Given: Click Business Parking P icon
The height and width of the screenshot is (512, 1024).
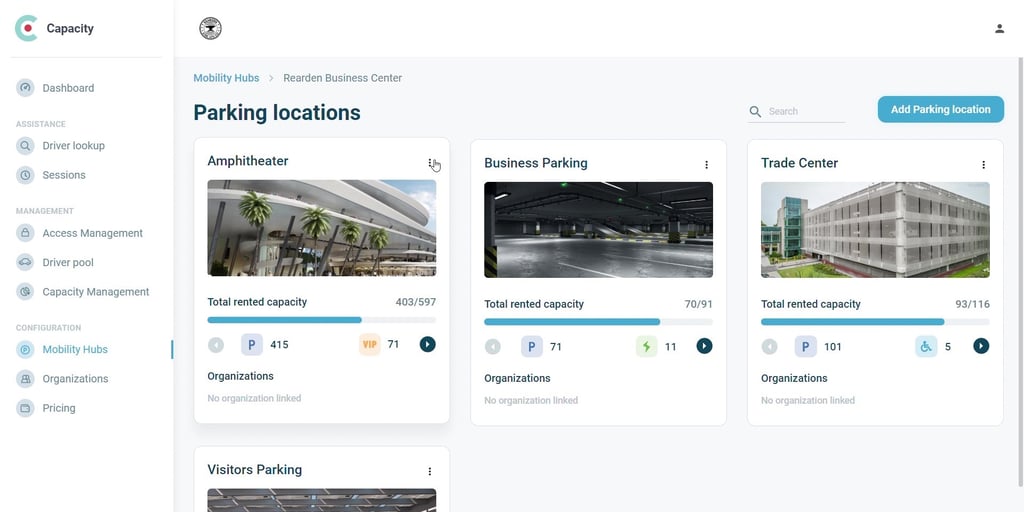Looking at the screenshot, I should (x=532, y=346).
